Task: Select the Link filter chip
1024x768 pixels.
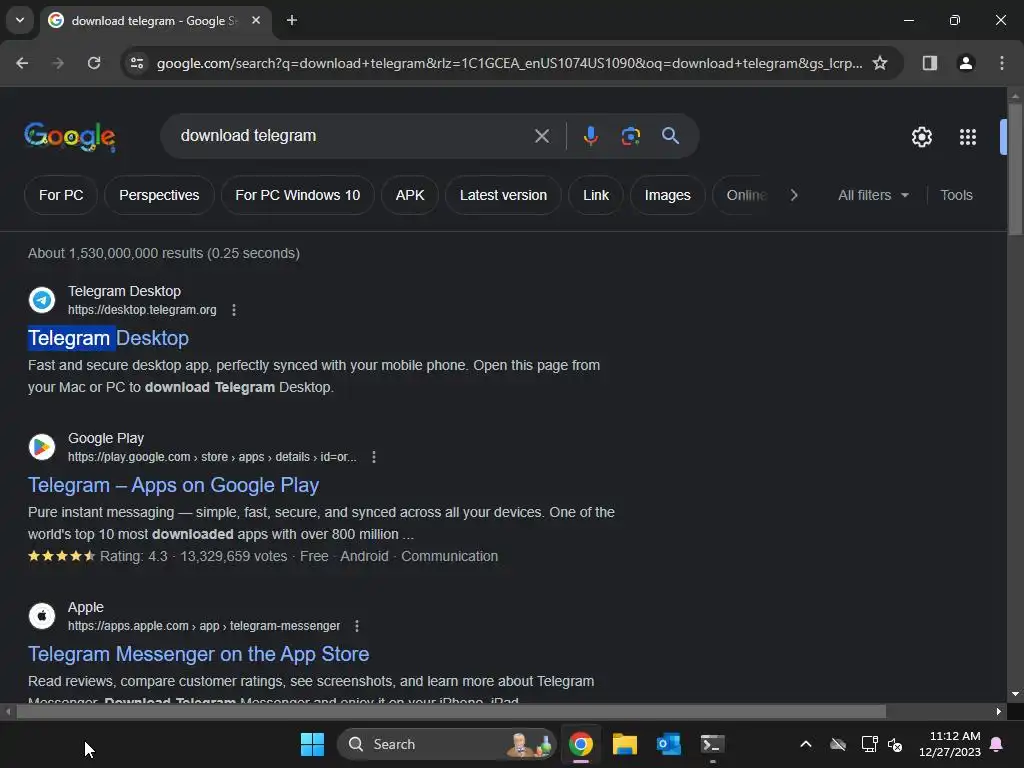Action: (596, 195)
